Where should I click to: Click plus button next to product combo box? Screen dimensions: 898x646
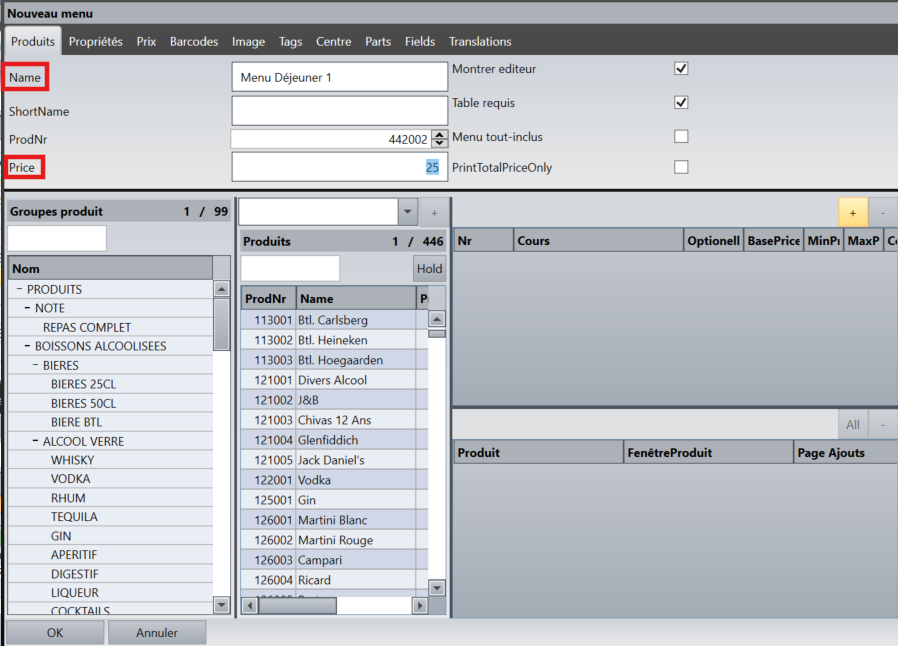(x=434, y=212)
